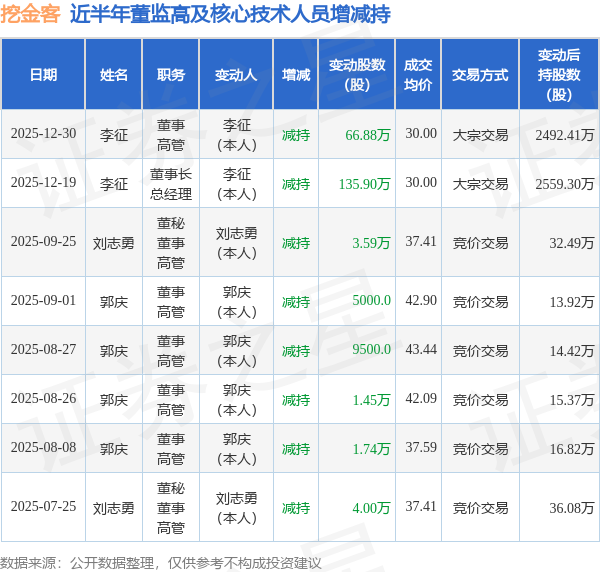Click the 职务 column header

click(171, 75)
